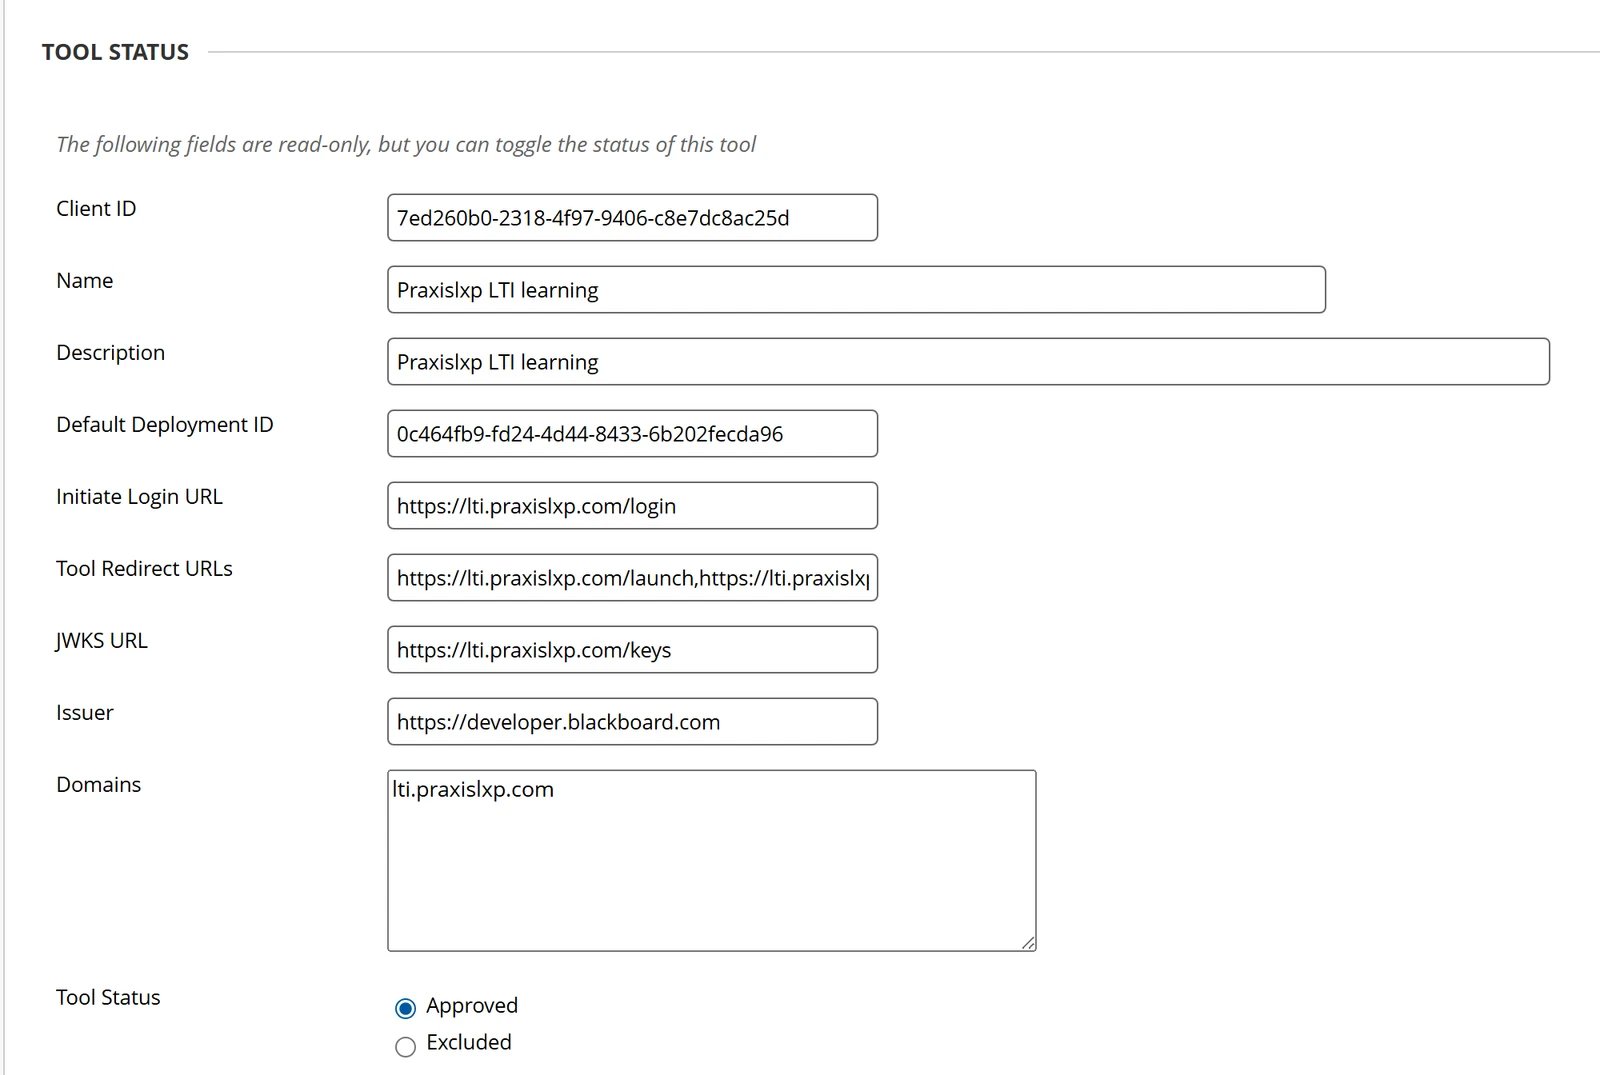Click the Tool Redirect URLs label
The width and height of the screenshot is (1600, 1075).
pos(144,568)
